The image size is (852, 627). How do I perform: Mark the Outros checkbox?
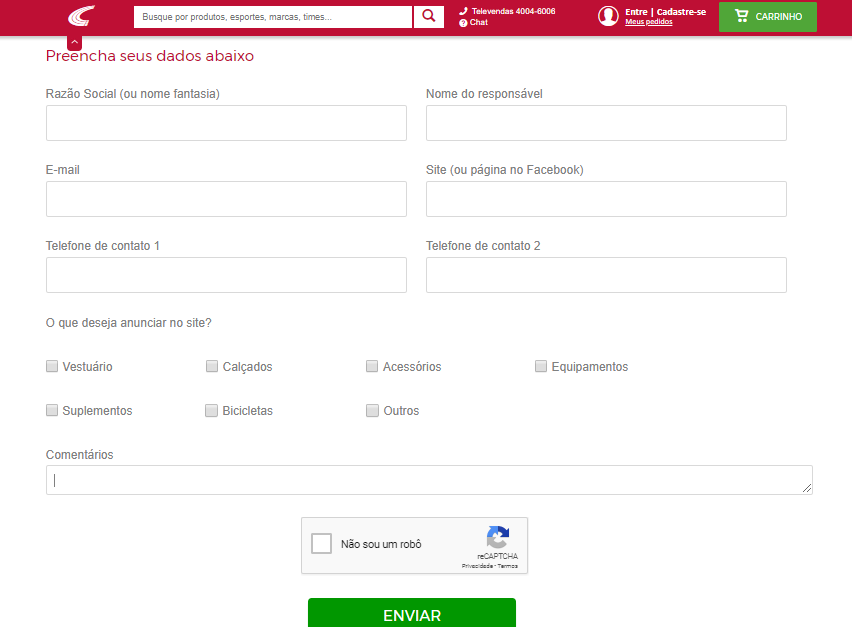tap(372, 410)
